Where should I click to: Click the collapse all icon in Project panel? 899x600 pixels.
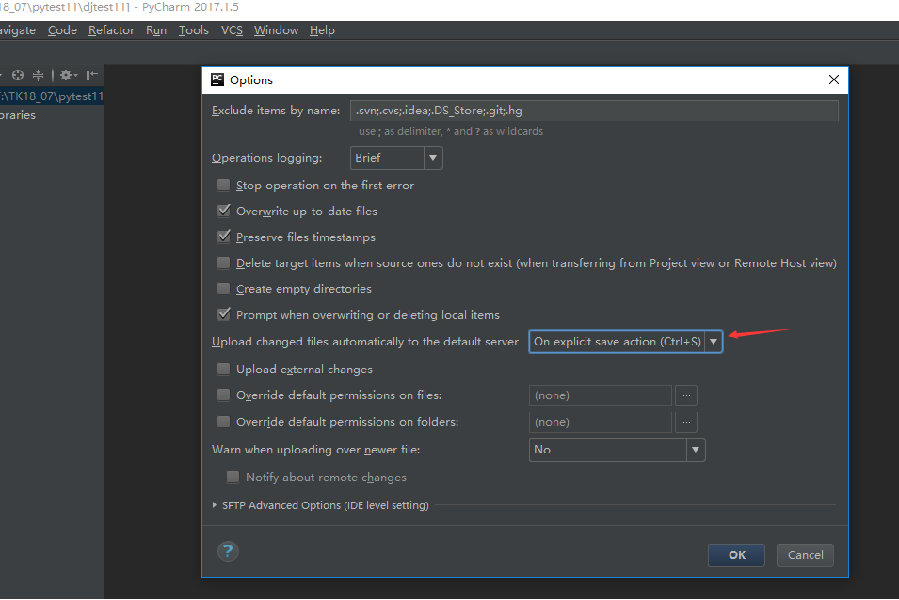pos(38,75)
